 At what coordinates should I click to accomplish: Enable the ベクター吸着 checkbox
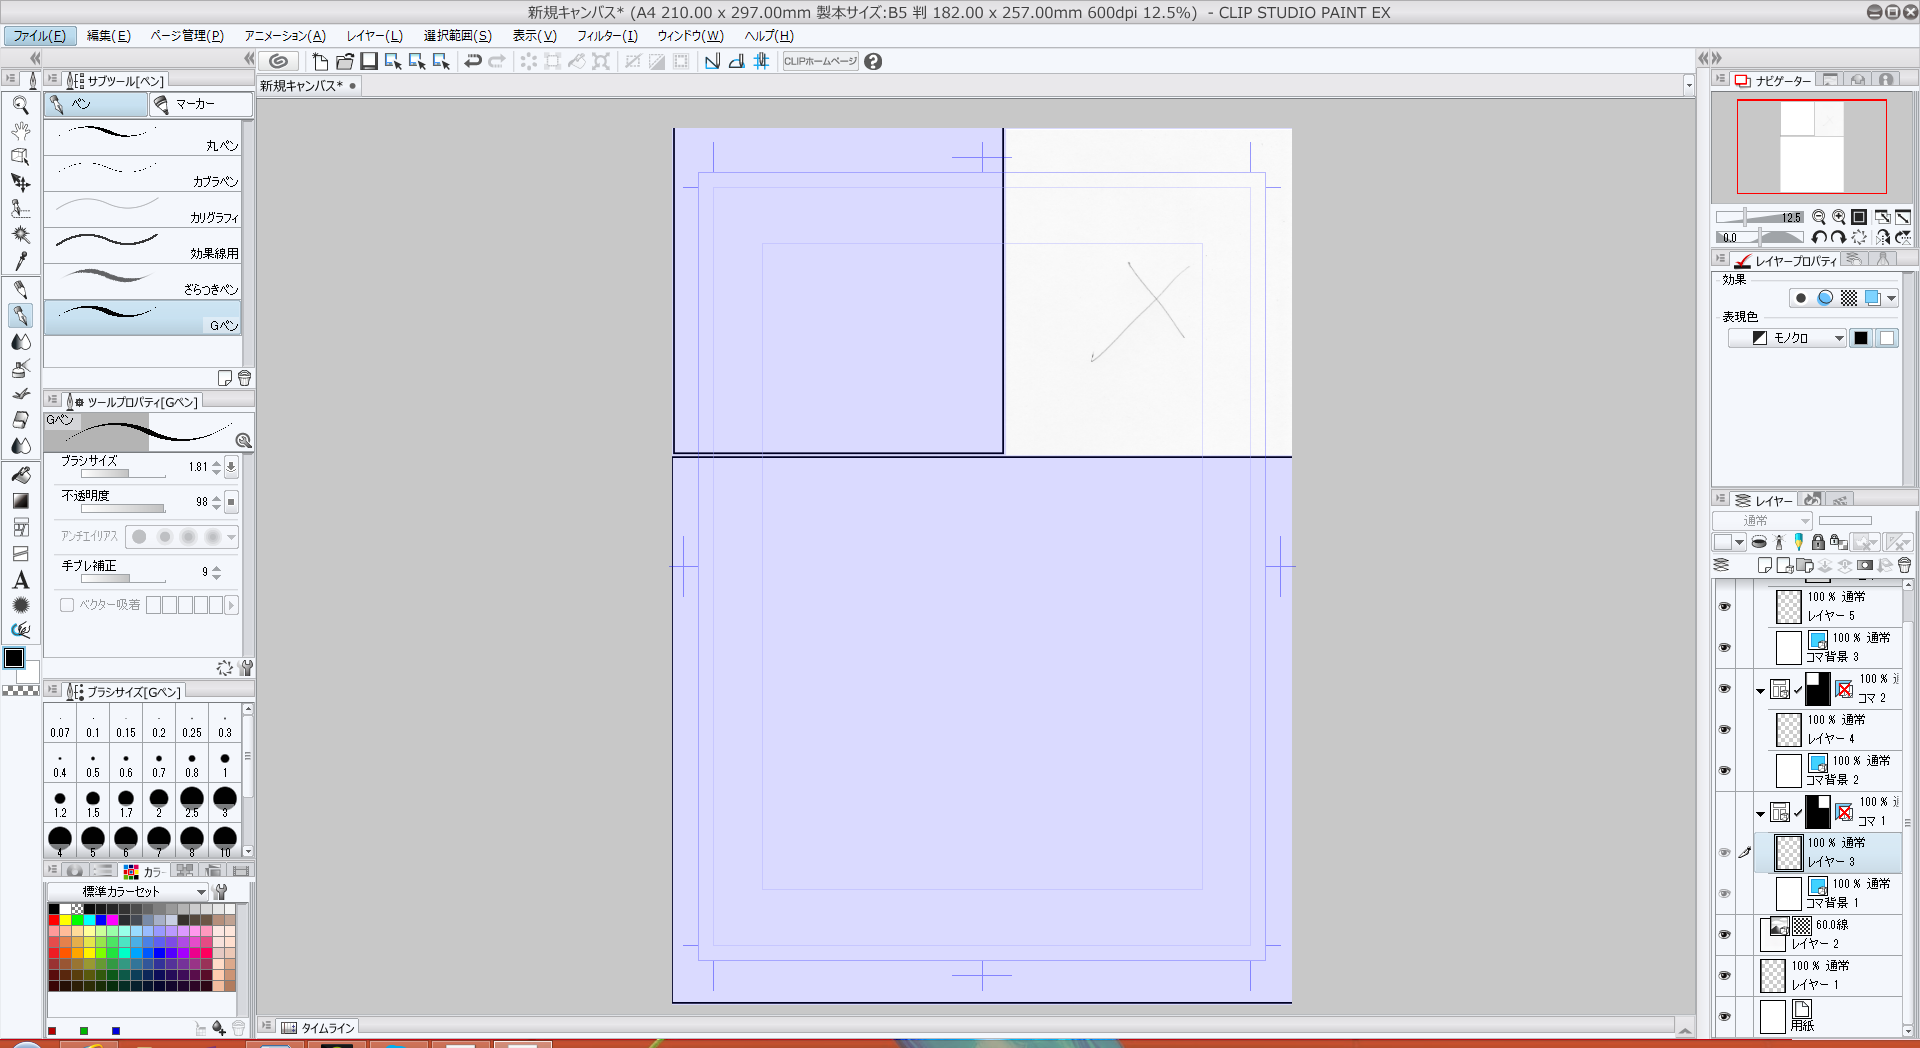[67, 605]
